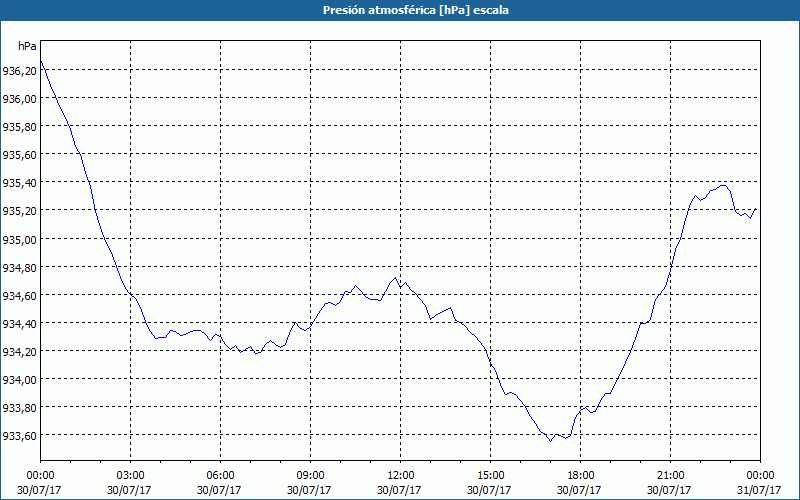Click the 00:00 time label dated 30/07/17
The width and height of the screenshot is (800, 500).
tap(40, 476)
